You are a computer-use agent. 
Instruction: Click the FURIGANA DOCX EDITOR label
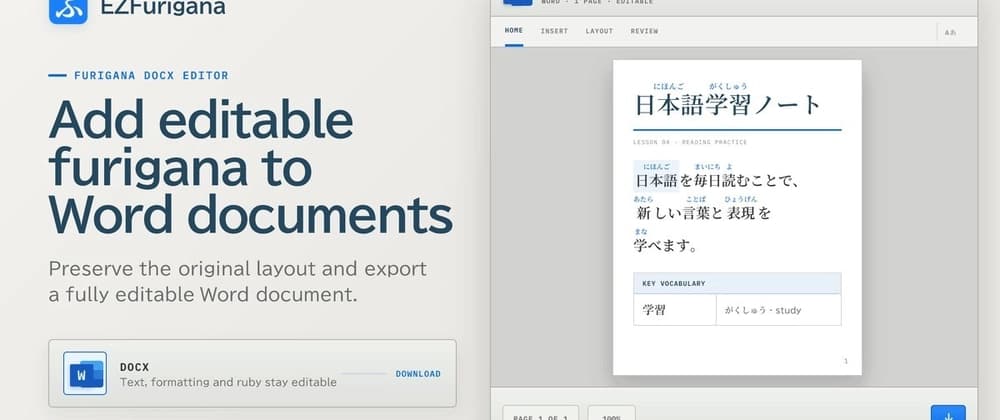[151, 75]
